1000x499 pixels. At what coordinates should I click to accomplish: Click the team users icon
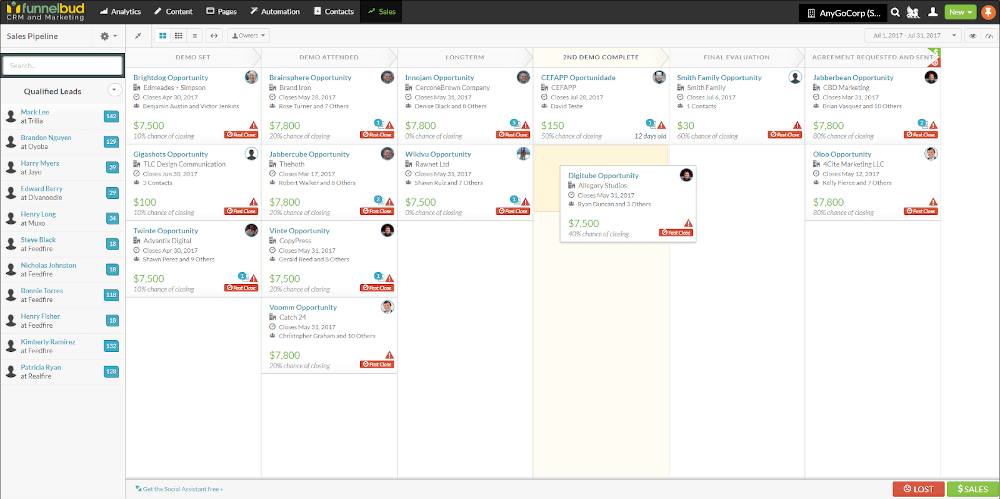[x=913, y=12]
